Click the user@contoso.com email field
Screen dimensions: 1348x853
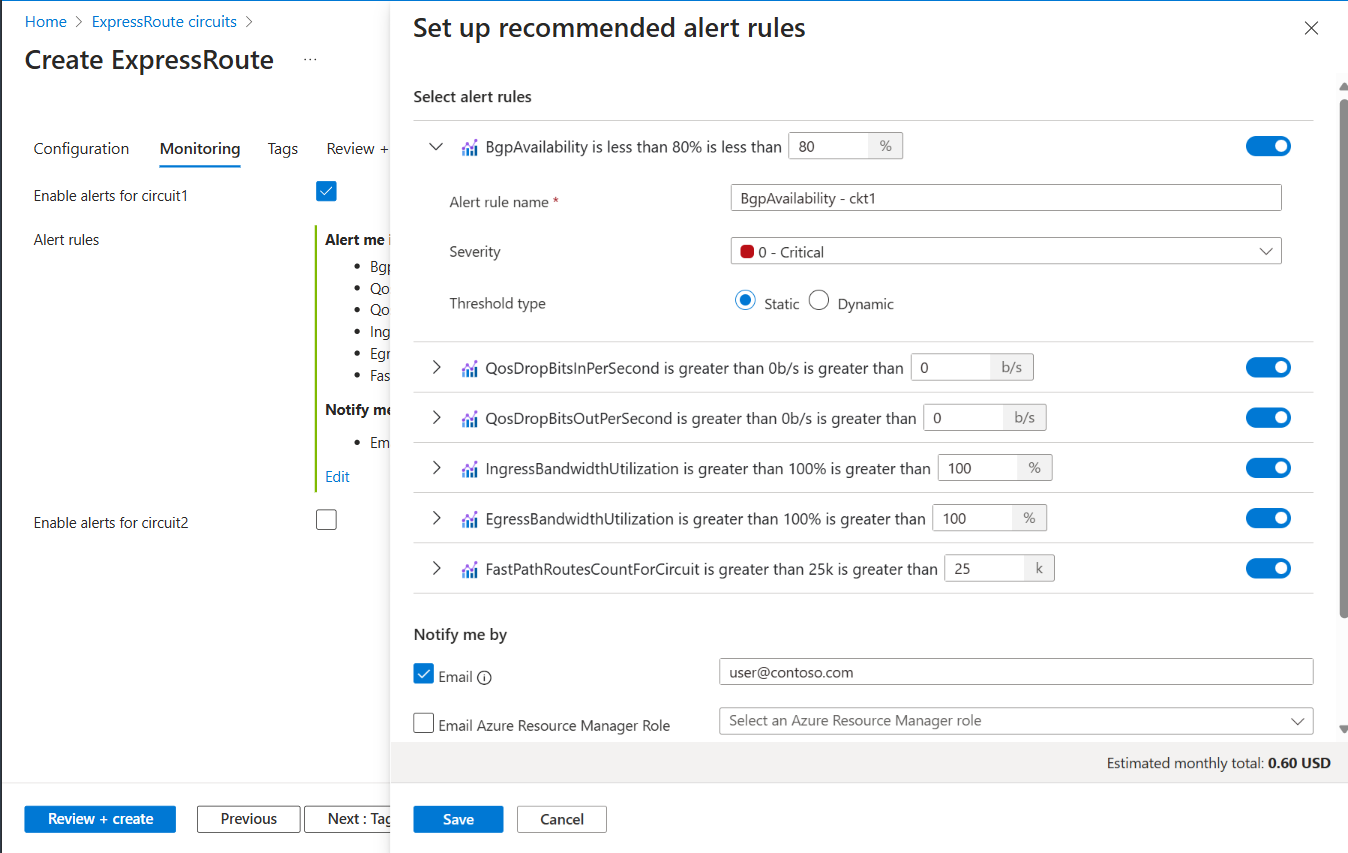pyautogui.click(x=1016, y=671)
